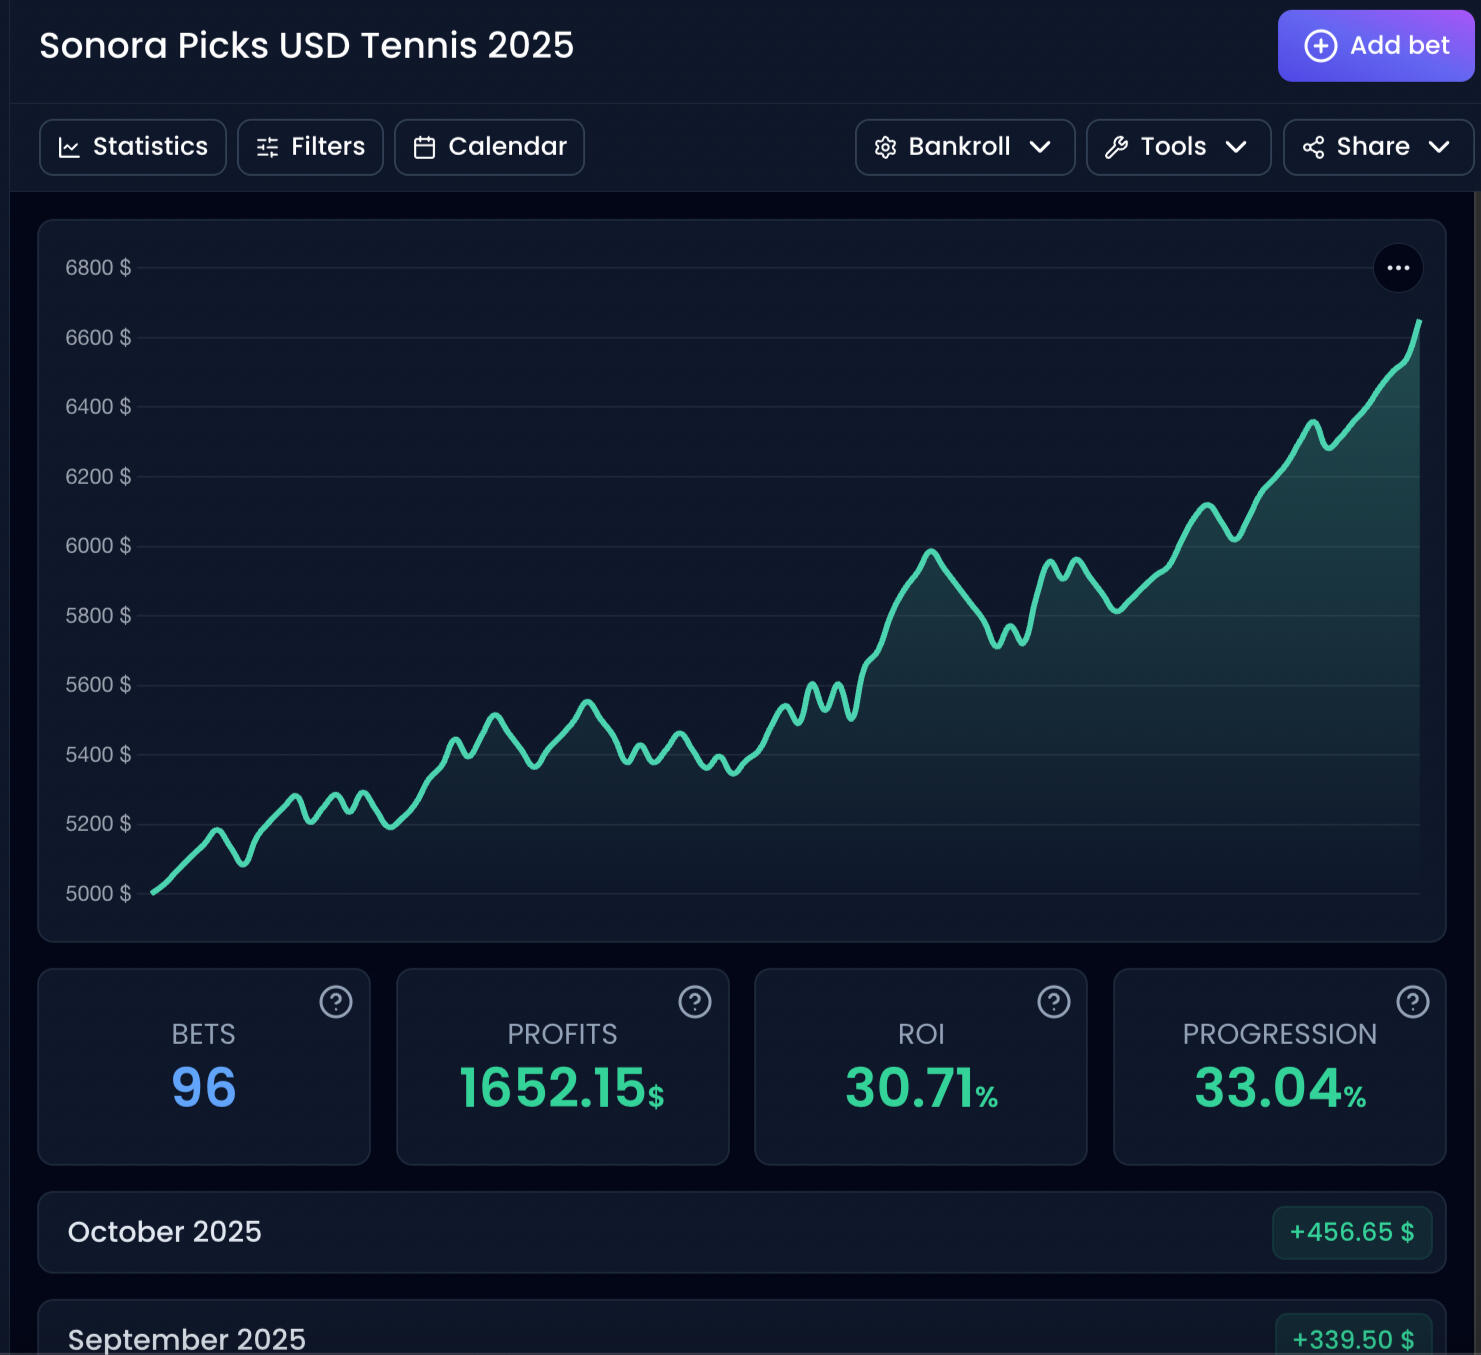Click the question mark on ROI card
Screen dimensions: 1481x1355
coord(1053,1001)
